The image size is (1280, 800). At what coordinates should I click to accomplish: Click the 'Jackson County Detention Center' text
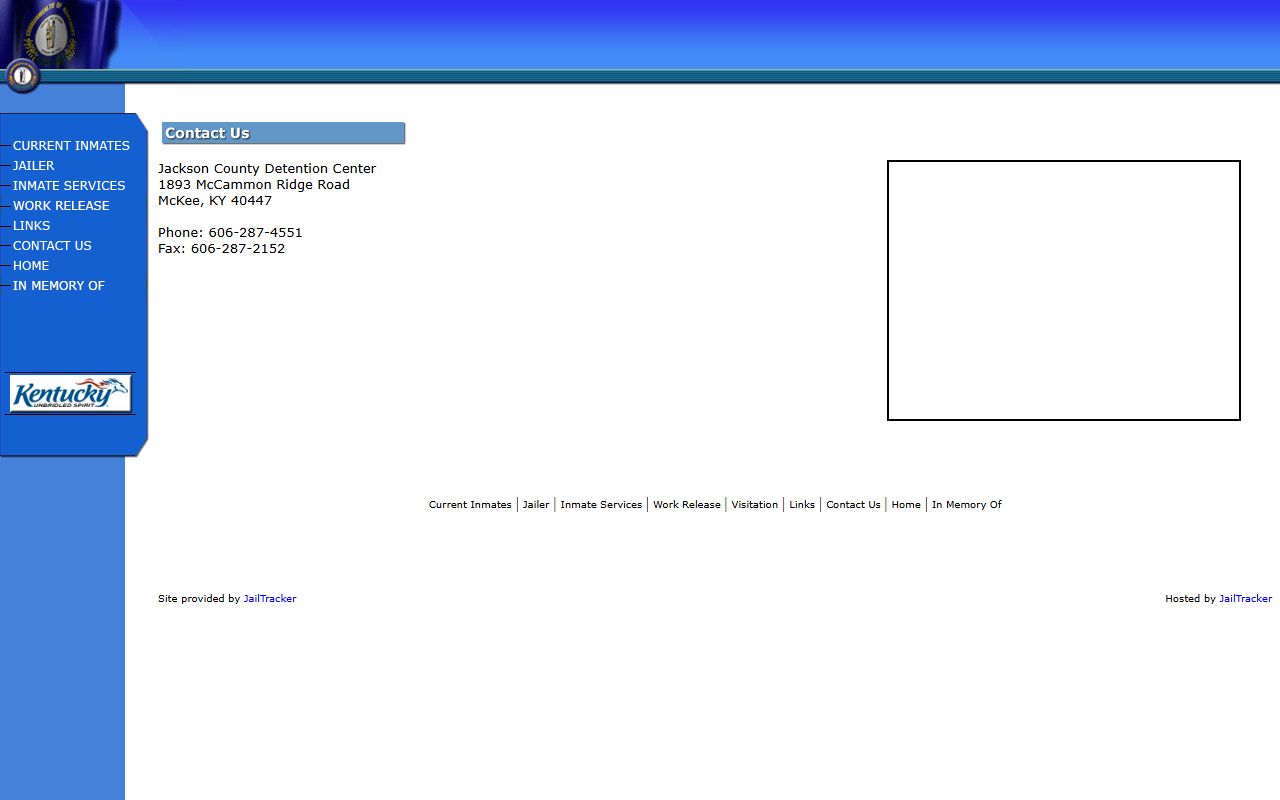267,169
